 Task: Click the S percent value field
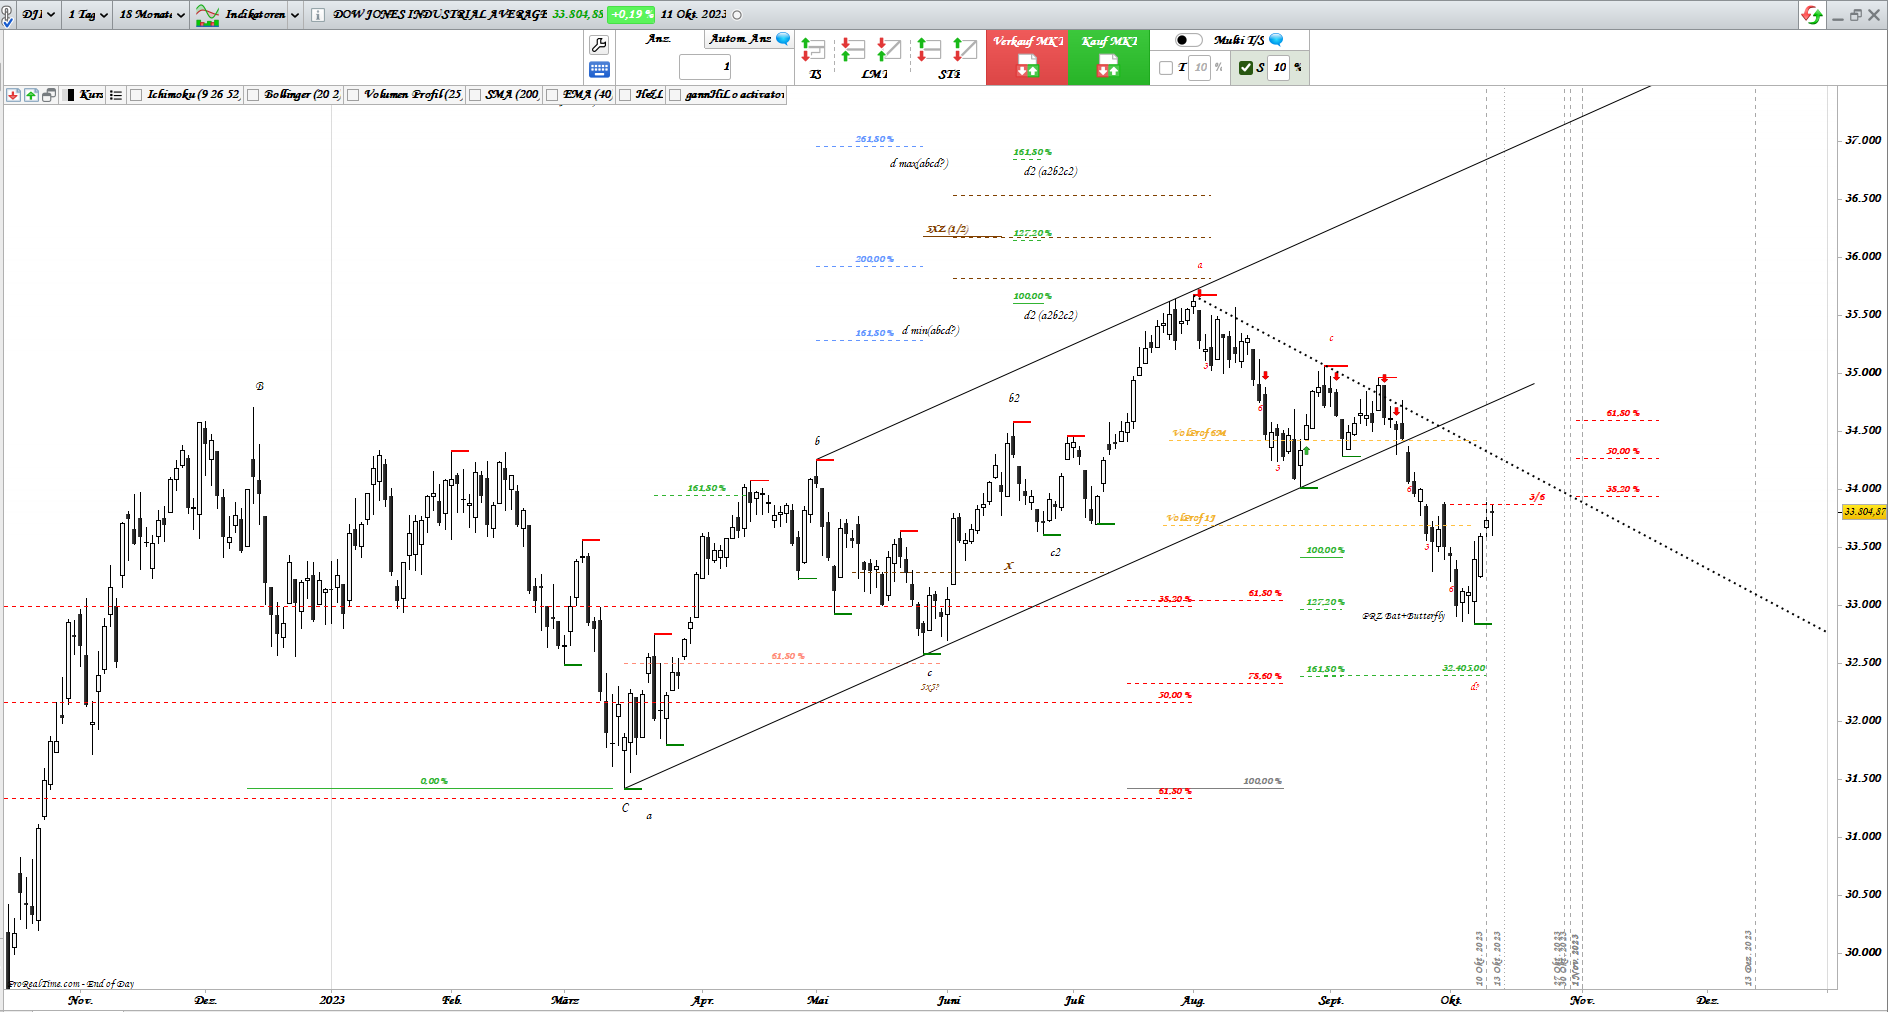pyautogui.click(x=1279, y=68)
